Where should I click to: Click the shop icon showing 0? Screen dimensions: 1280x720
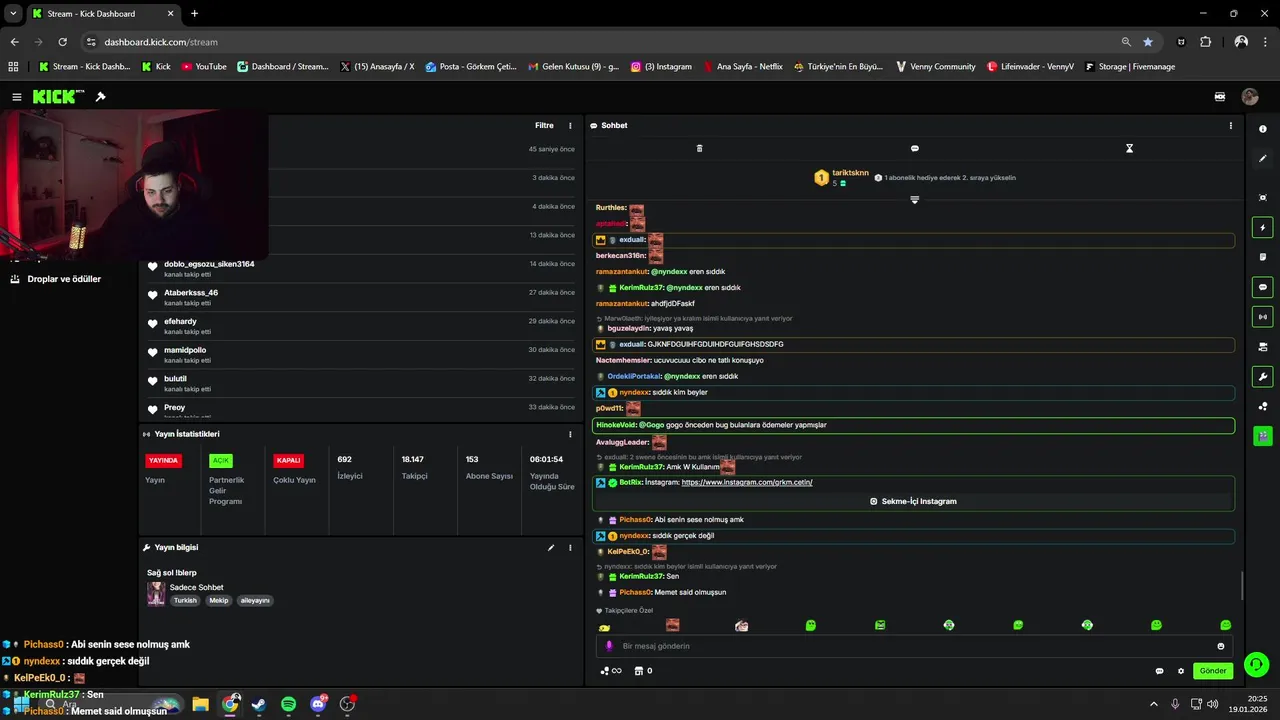pyautogui.click(x=643, y=671)
